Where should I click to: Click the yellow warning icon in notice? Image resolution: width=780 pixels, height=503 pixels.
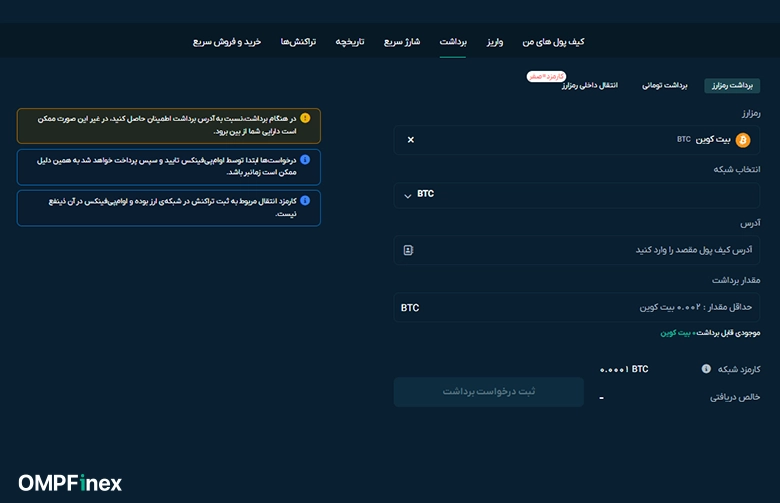click(305, 118)
